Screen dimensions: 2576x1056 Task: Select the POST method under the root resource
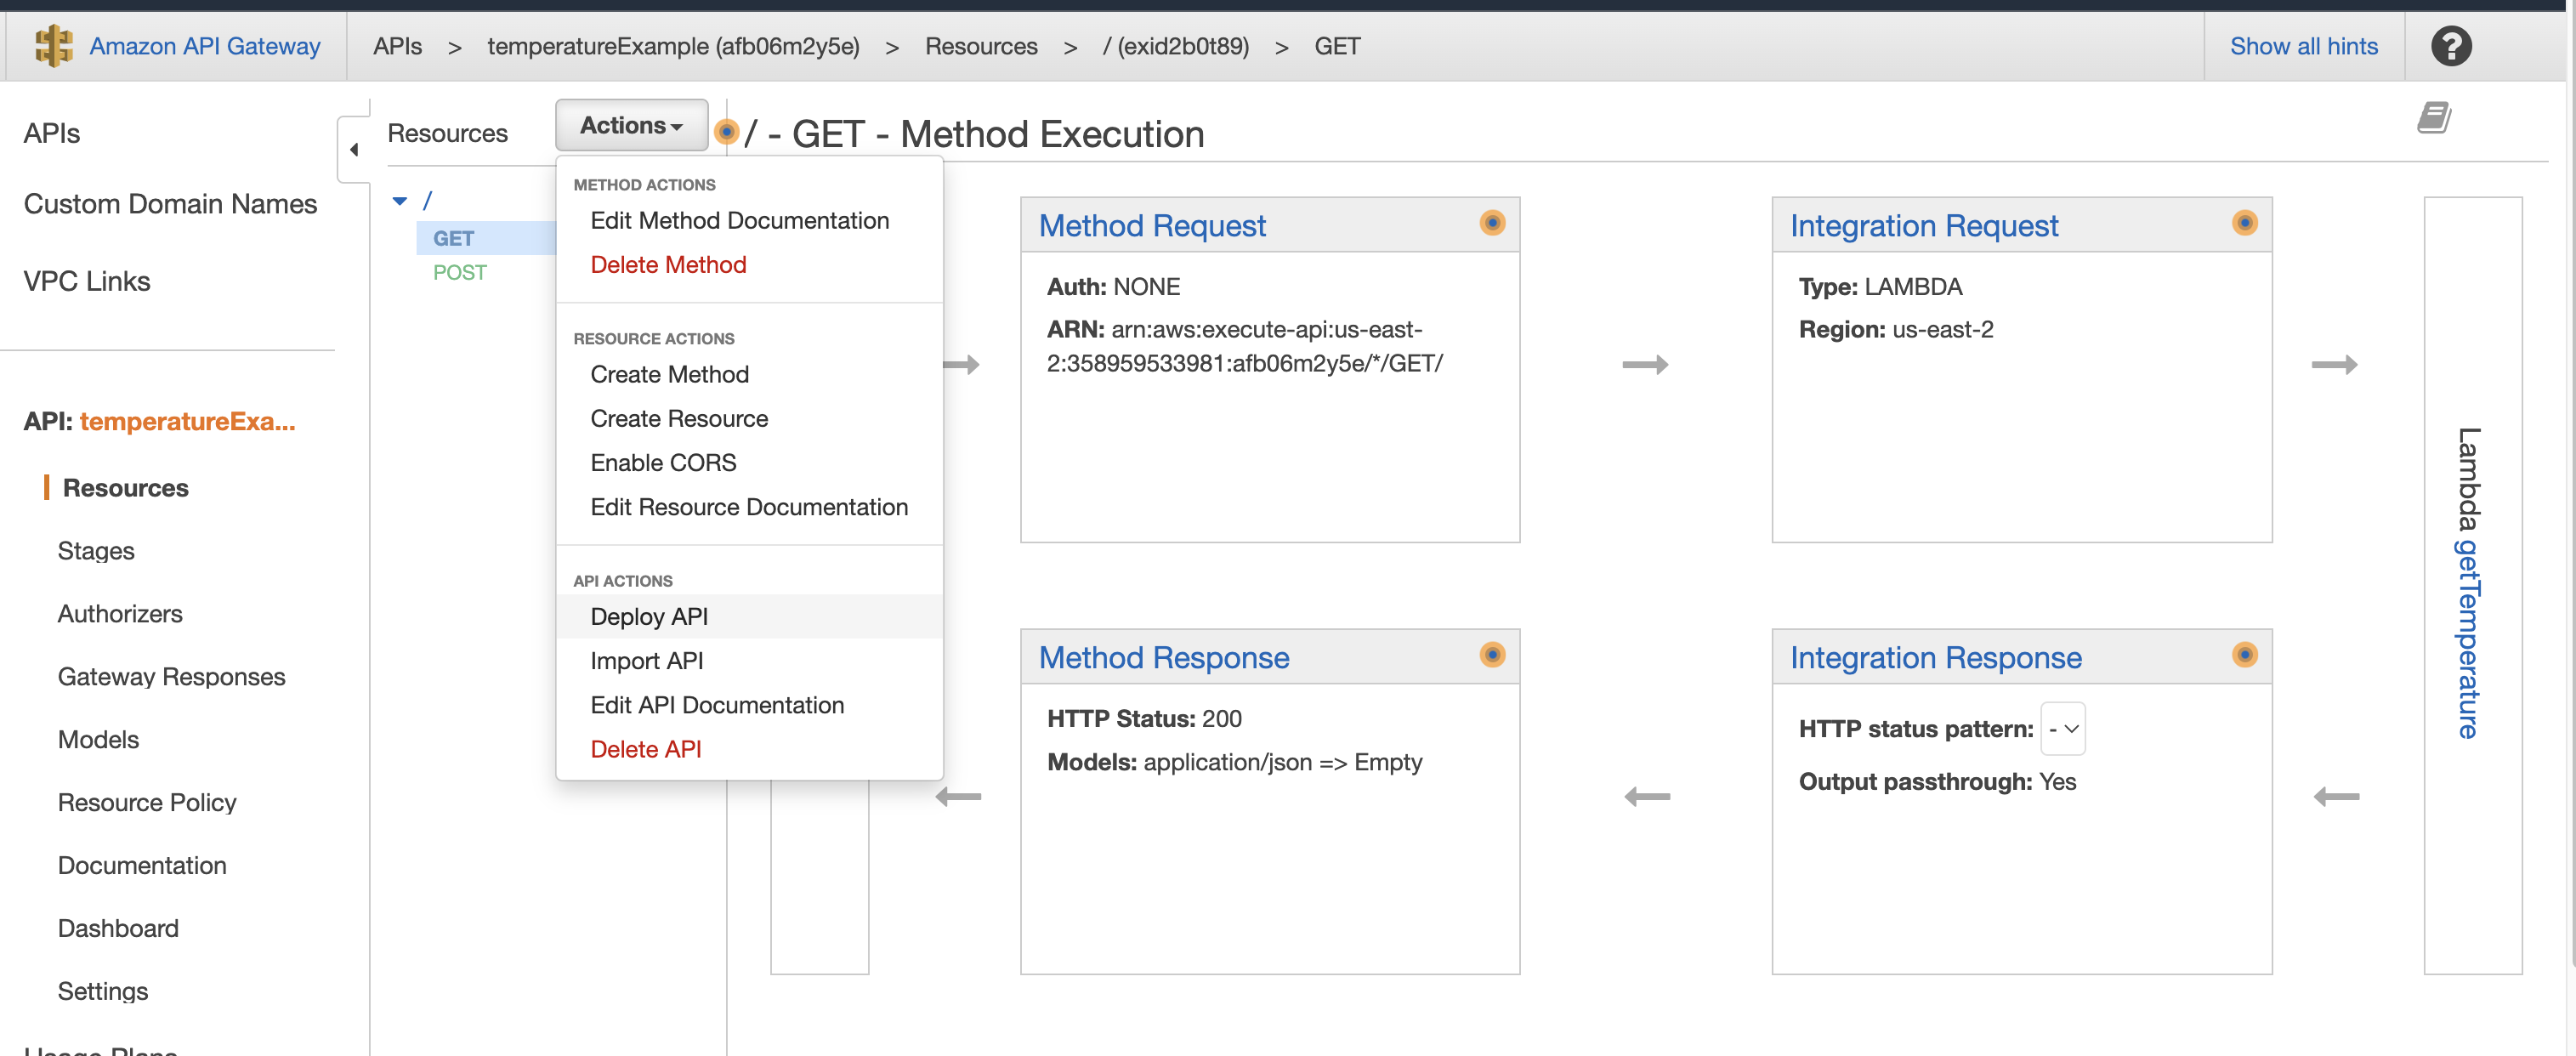(x=460, y=271)
